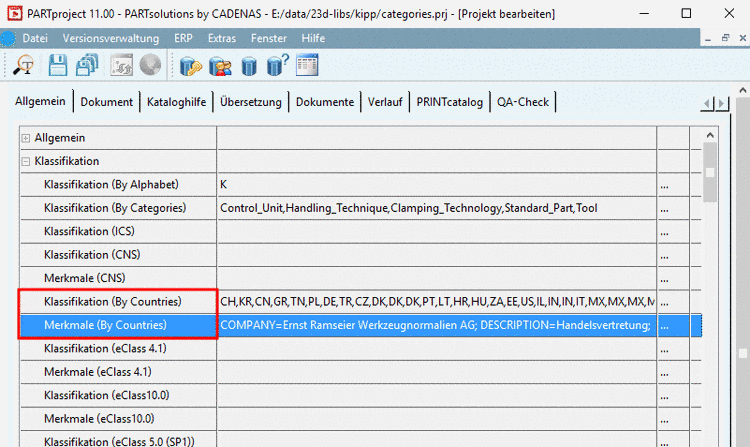Click the plain blue database icon
Image resolution: width=750 pixels, height=447 pixels.
click(249, 65)
